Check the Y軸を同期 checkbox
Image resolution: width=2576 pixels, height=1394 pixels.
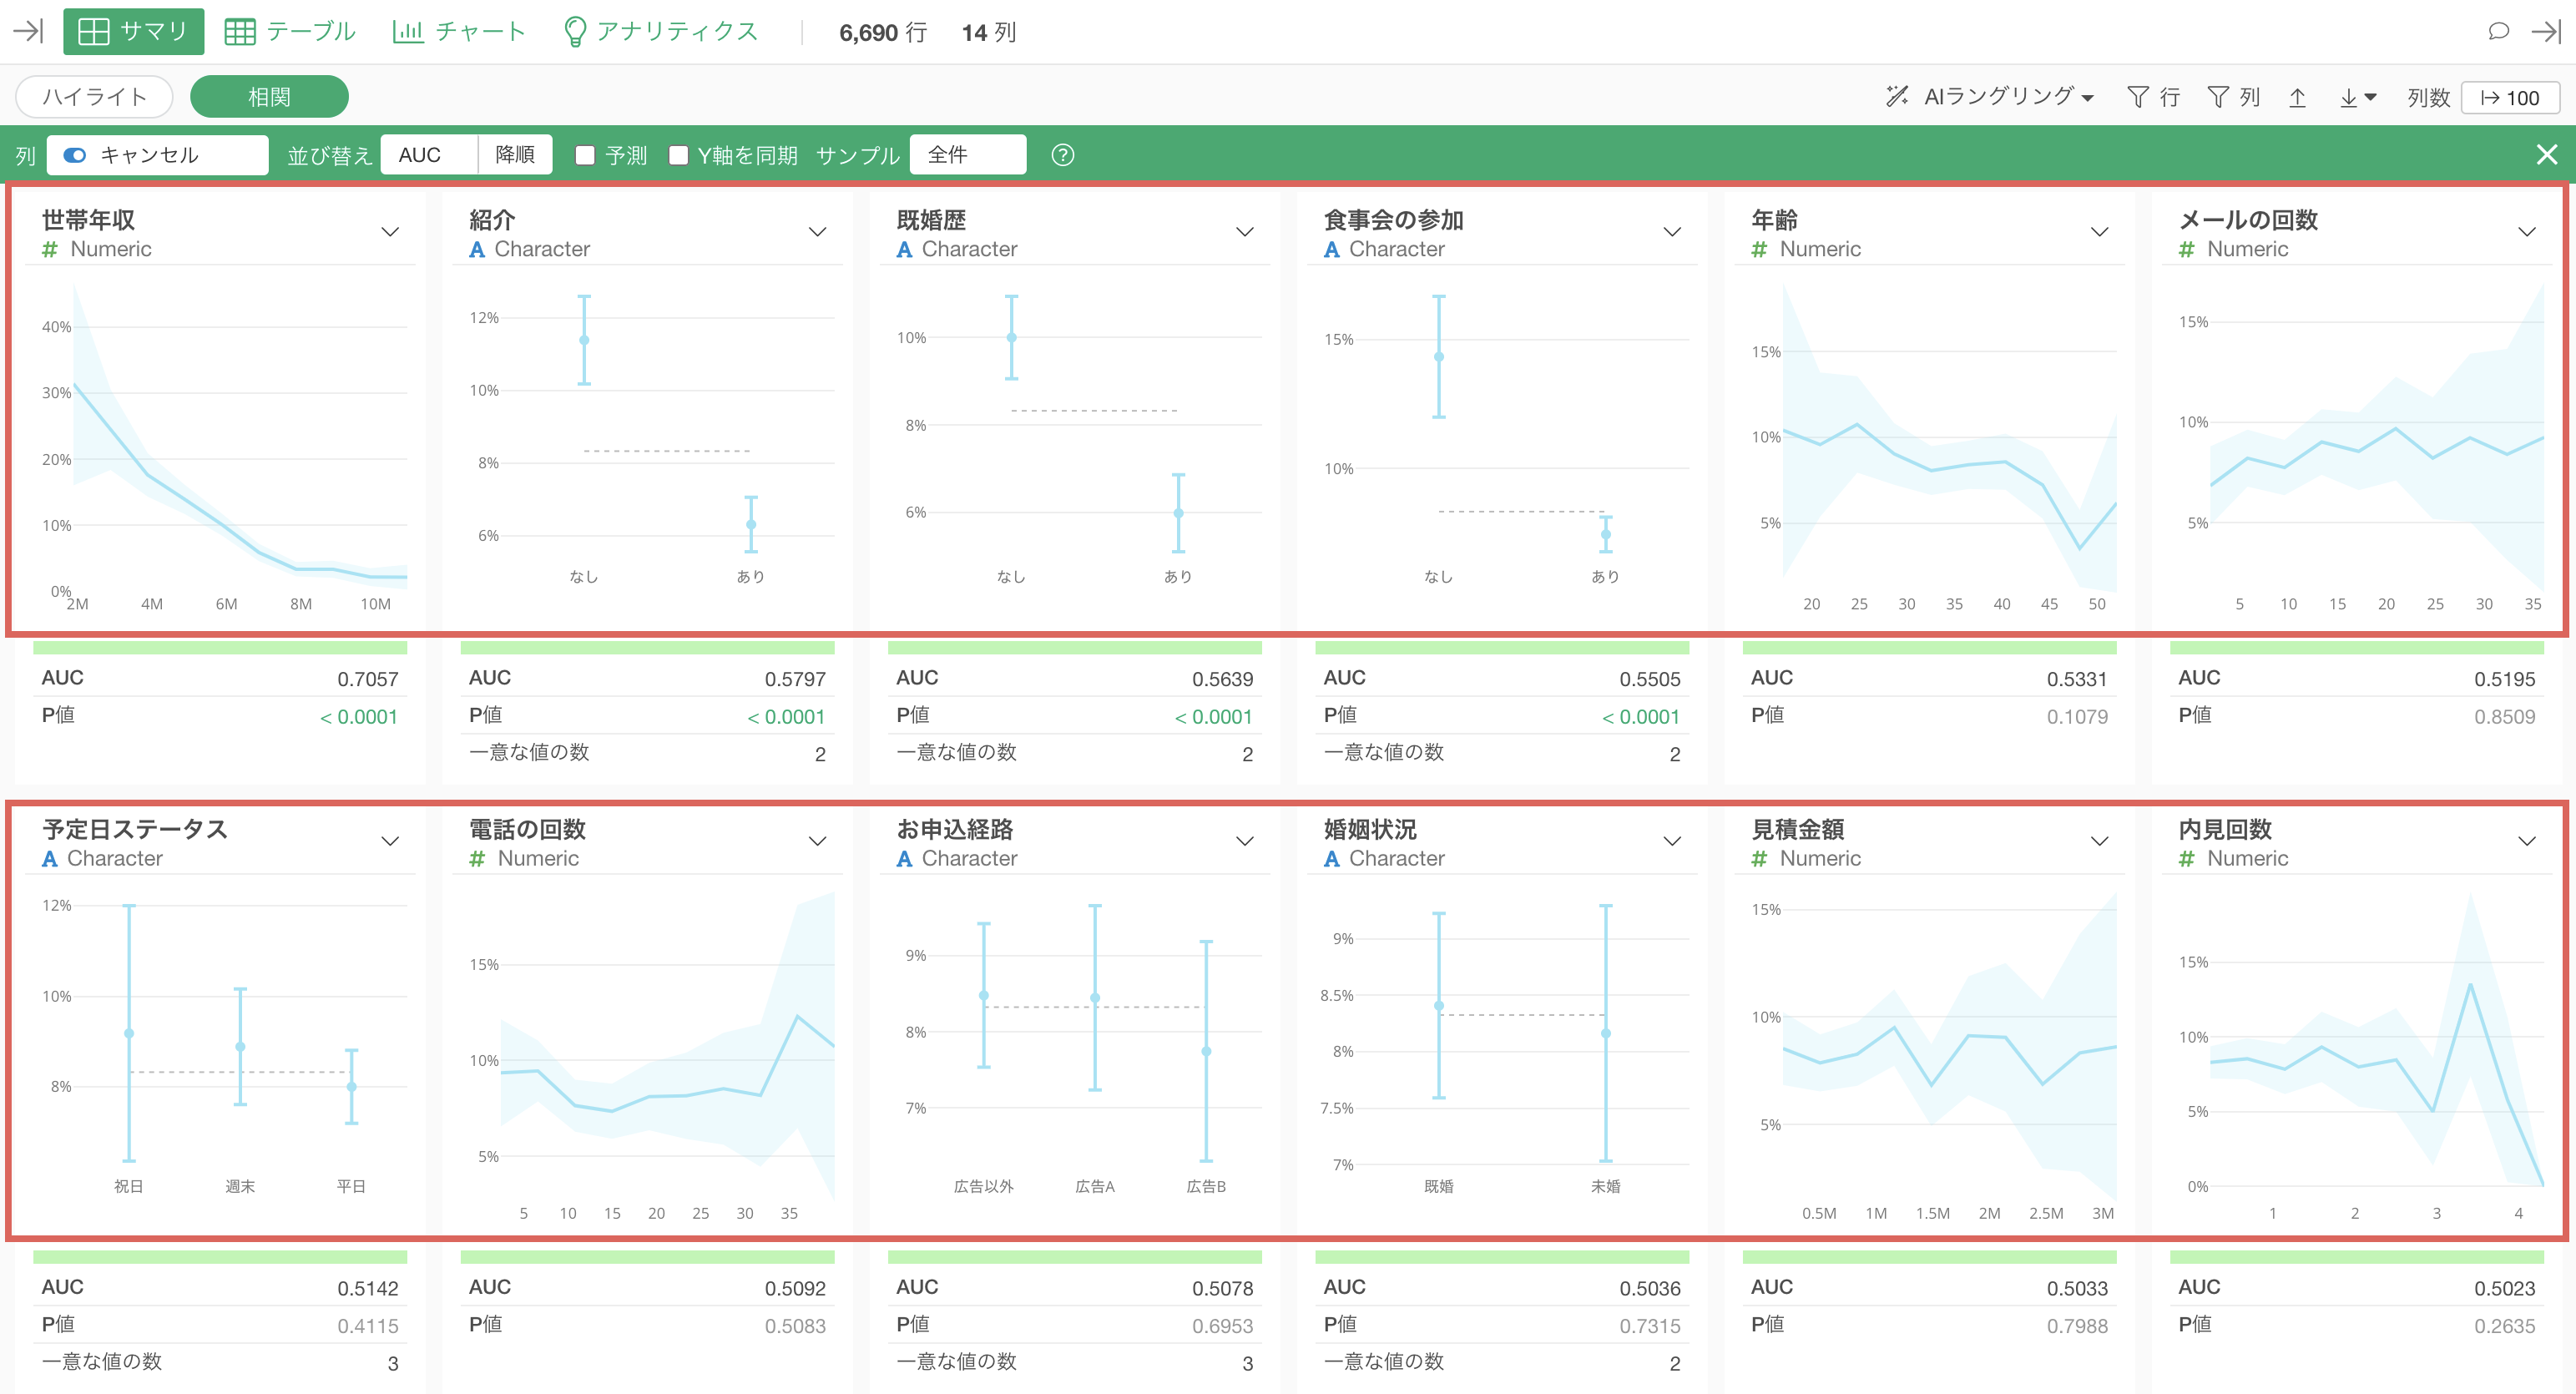[x=678, y=155]
